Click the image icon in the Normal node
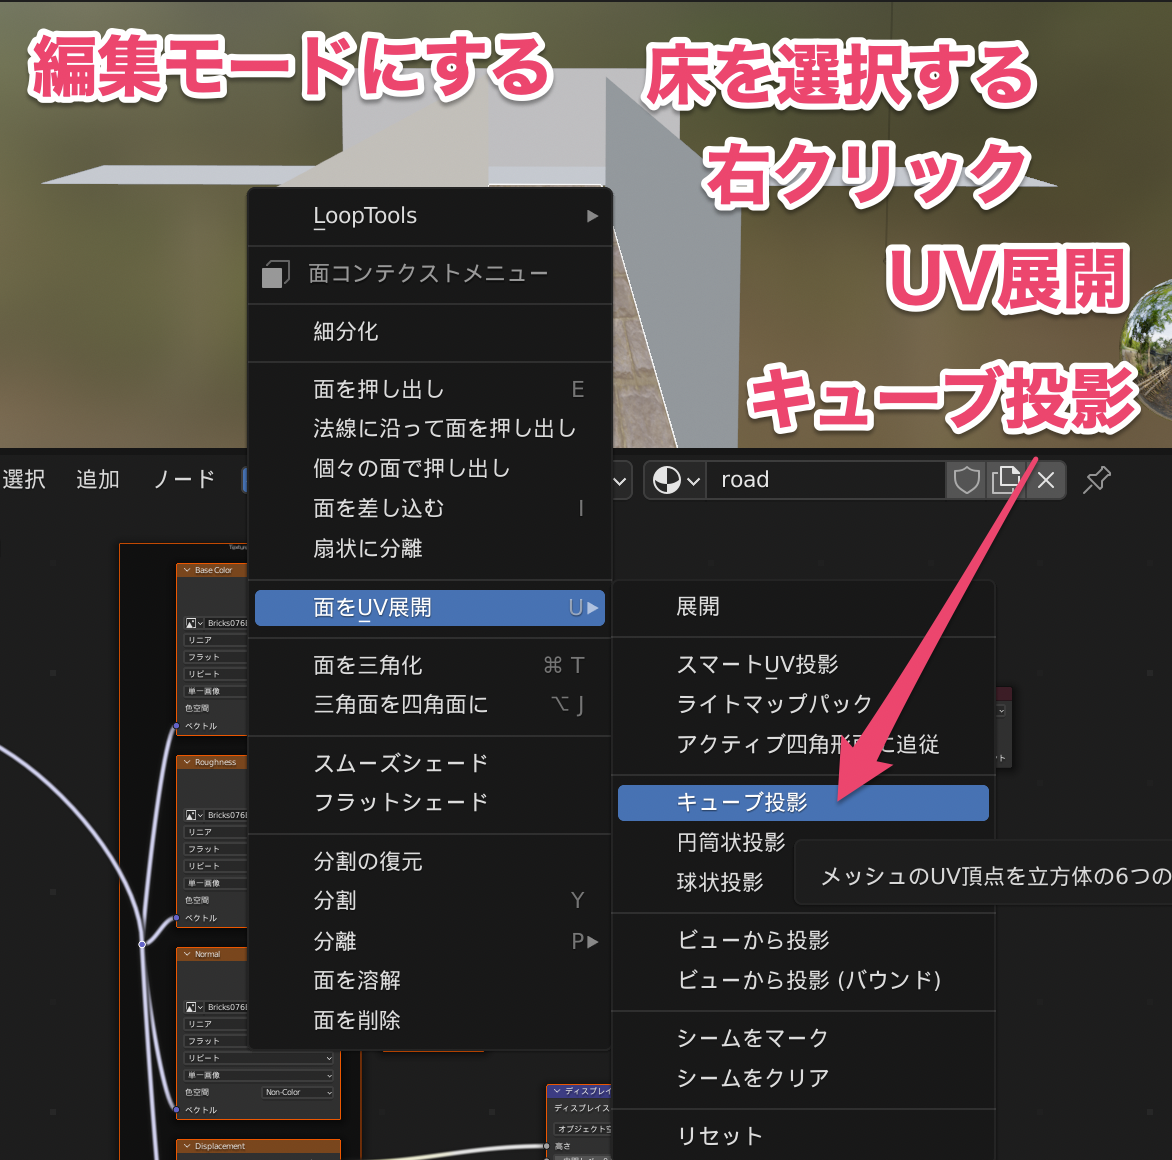Viewport: 1172px width, 1160px height. pyautogui.click(x=192, y=1008)
